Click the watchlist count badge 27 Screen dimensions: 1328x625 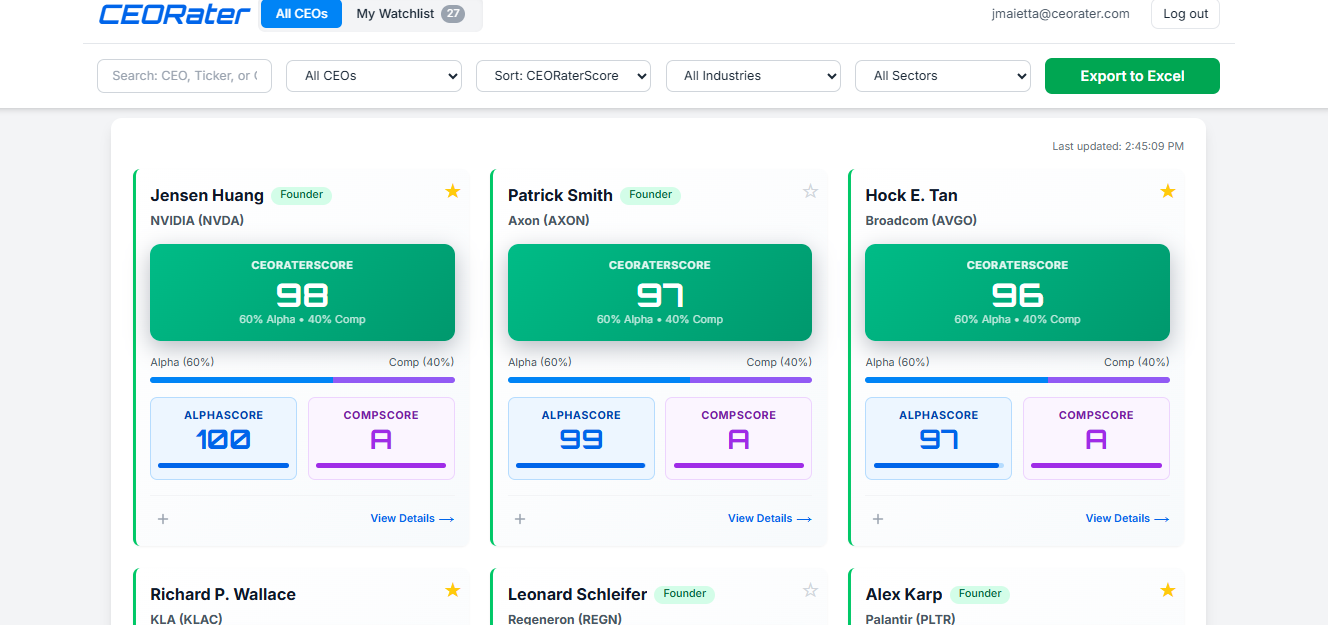pos(453,14)
